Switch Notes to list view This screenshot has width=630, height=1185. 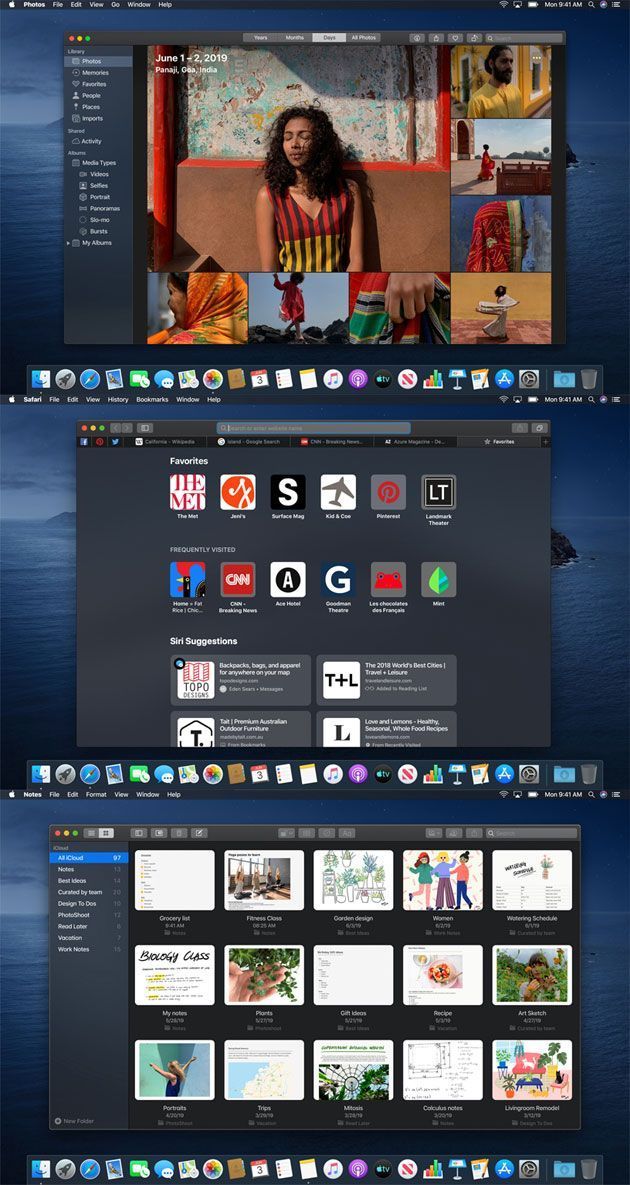[x=91, y=832]
